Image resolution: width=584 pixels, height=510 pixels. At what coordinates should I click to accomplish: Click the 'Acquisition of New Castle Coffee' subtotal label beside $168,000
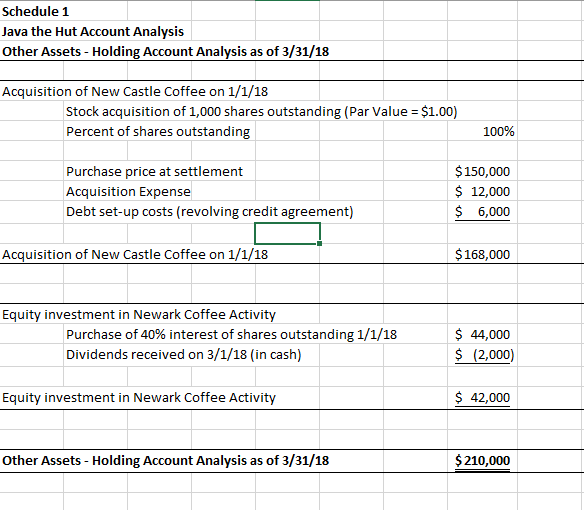pyautogui.click(x=135, y=255)
